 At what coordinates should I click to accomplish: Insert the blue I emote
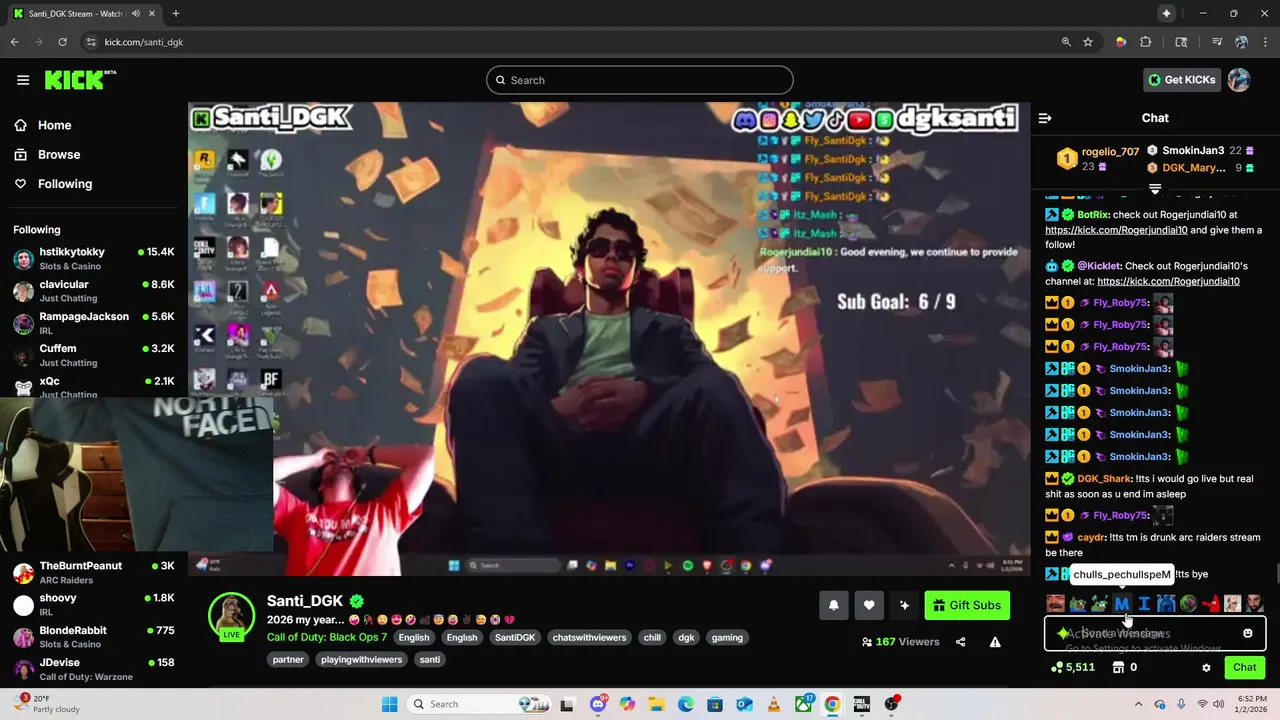[x=1144, y=604]
